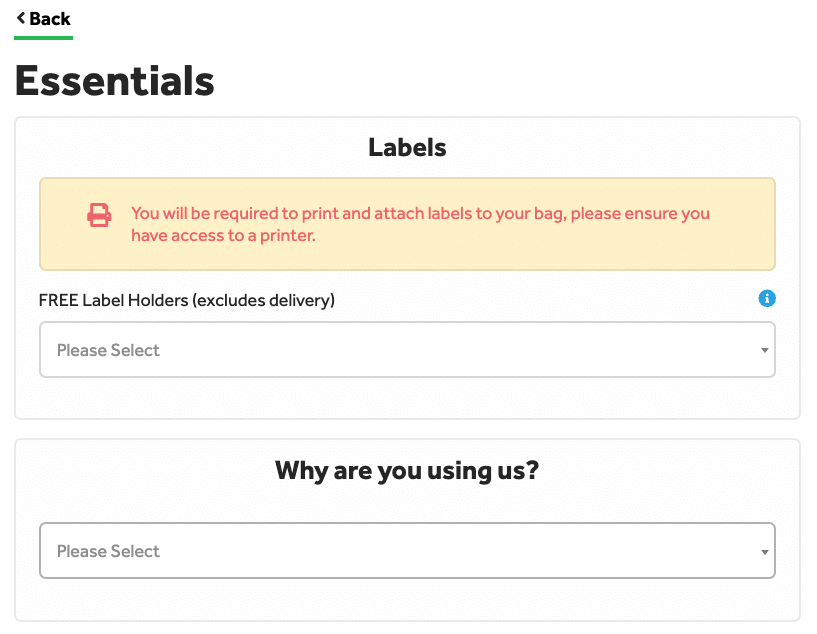Viewport: 817px width, 634px height.
Task: Click the Please Select text under Label Holders
Action: (x=108, y=350)
